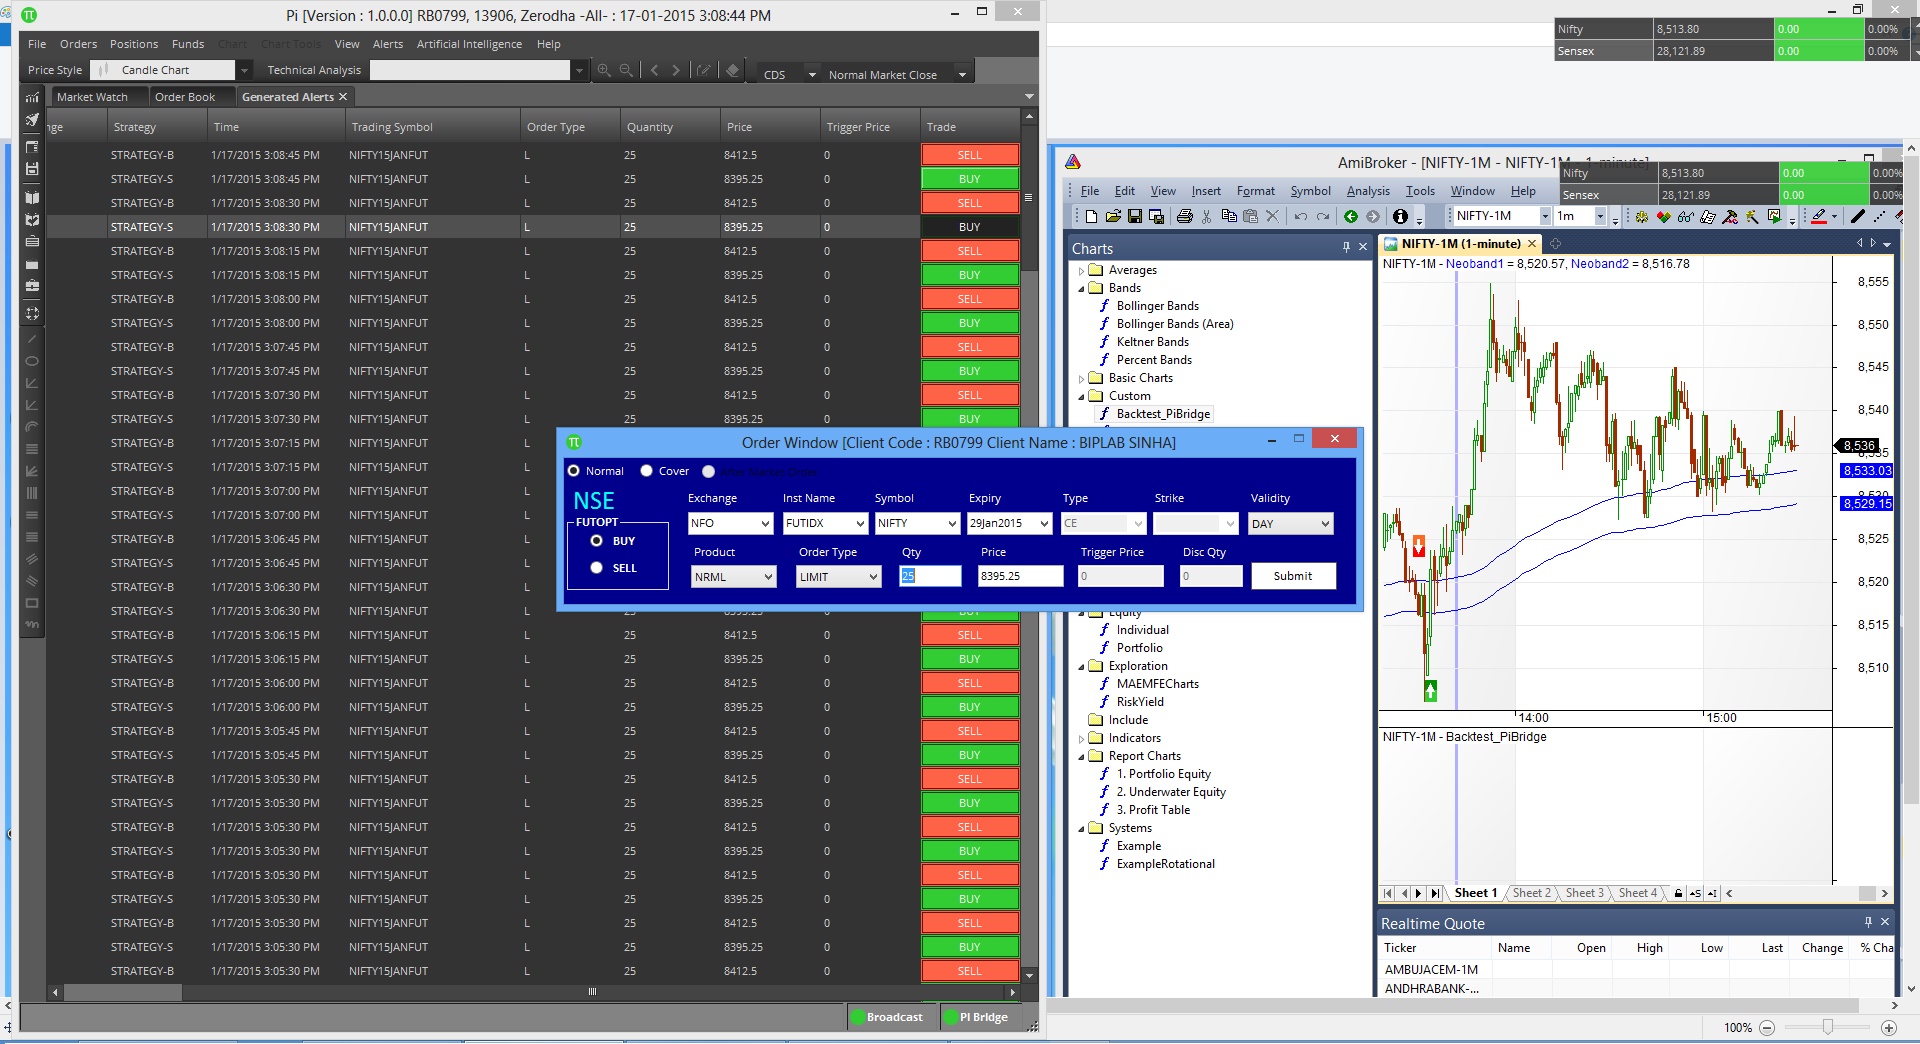Click the Price field showing 8395.25
This screenshot has width=1920, height=1044.
[1020, 576]
